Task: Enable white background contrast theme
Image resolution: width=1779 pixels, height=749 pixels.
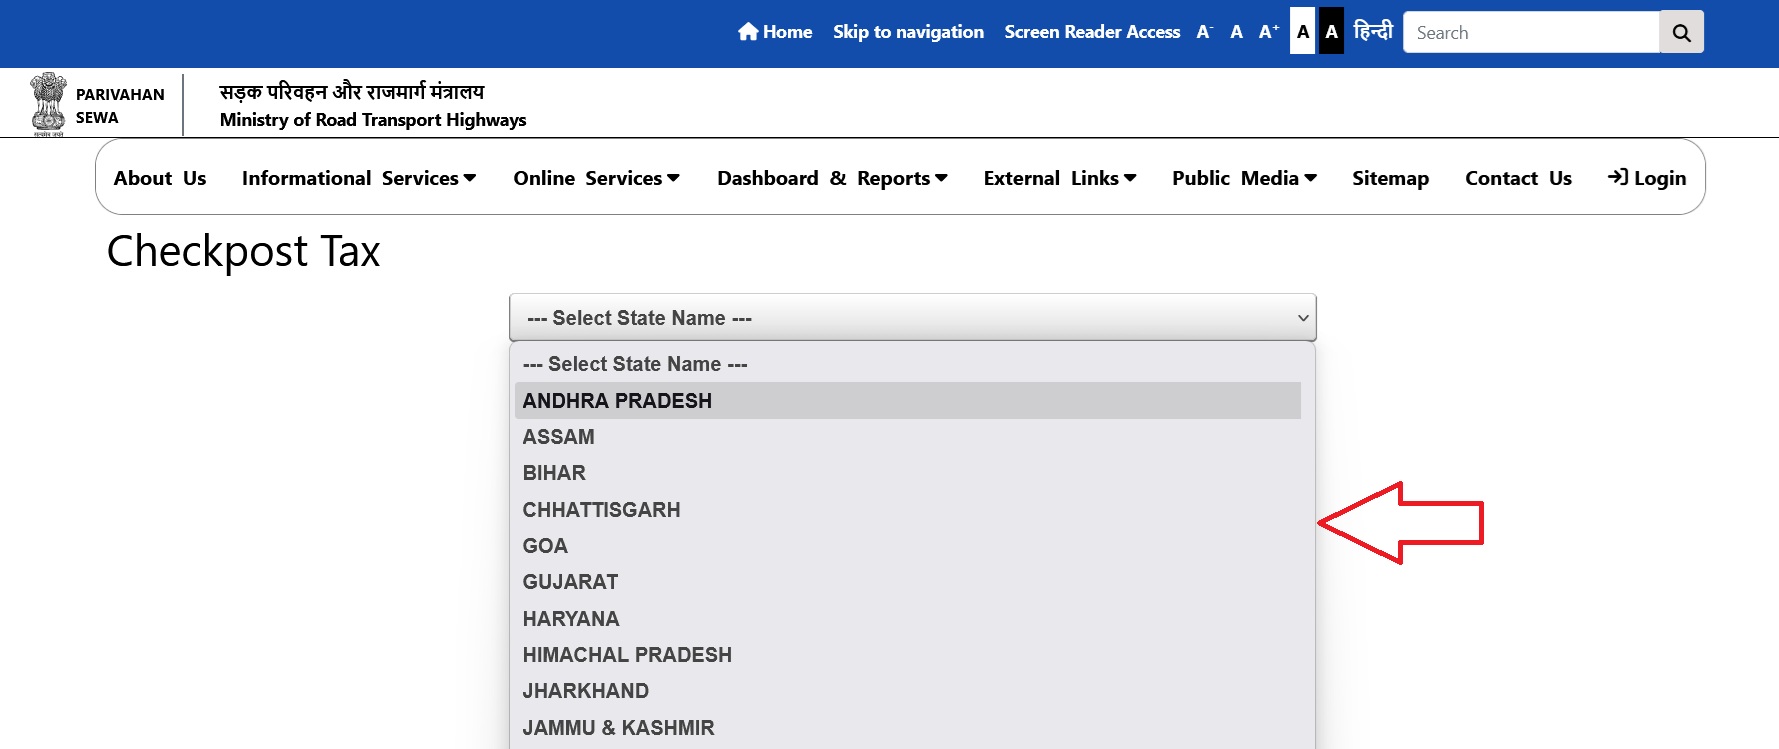Action: (x=1302, y=32)
